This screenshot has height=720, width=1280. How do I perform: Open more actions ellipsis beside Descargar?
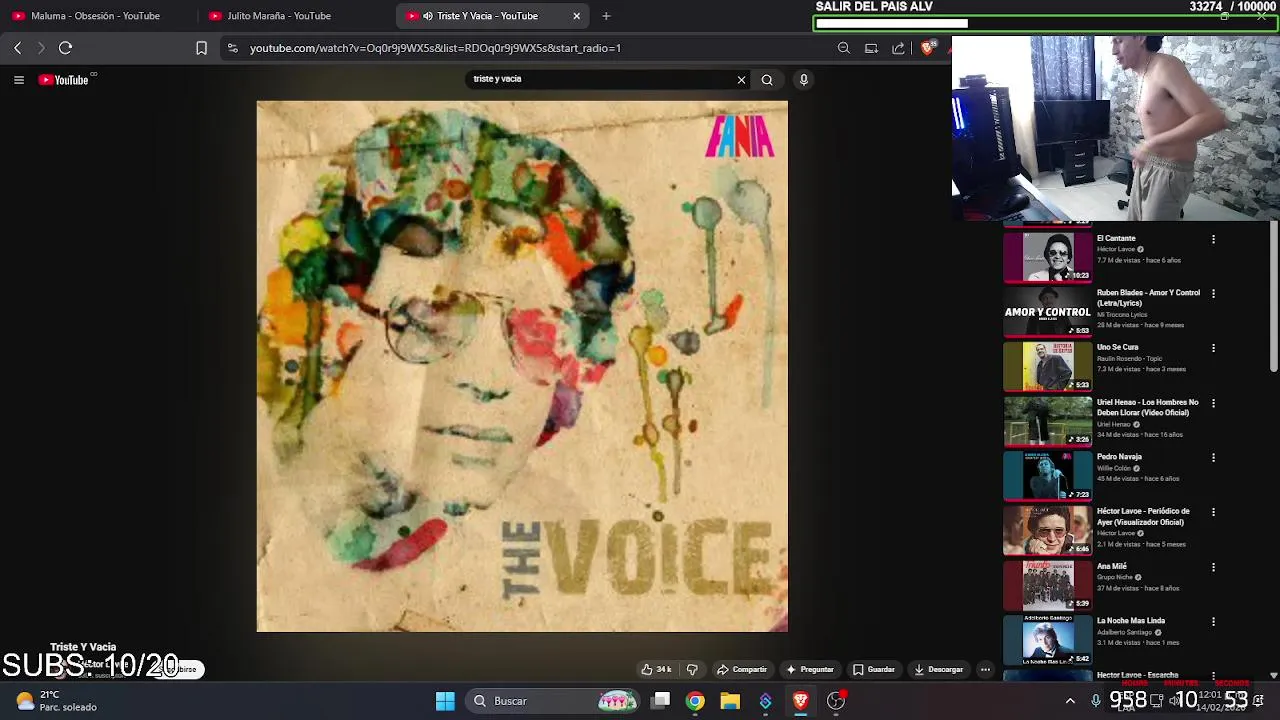point(985,670)
